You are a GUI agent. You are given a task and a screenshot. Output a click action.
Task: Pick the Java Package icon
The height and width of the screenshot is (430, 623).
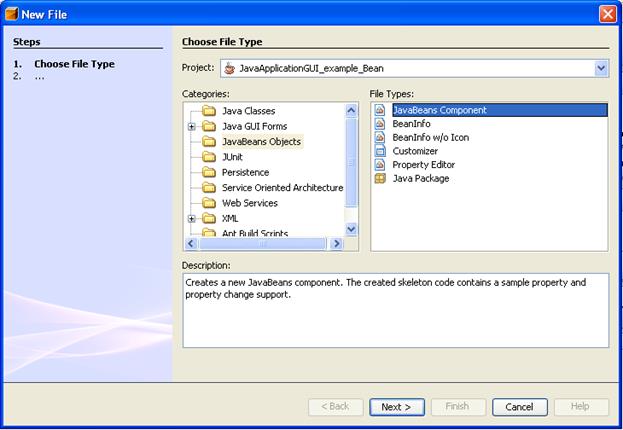click(380, 179)
